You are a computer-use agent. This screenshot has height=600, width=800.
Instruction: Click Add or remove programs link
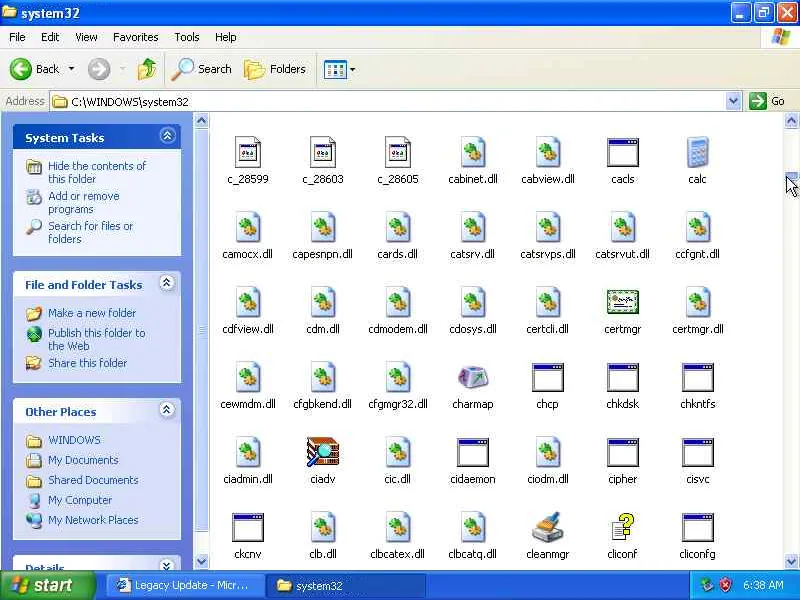[x=84, y=203]
